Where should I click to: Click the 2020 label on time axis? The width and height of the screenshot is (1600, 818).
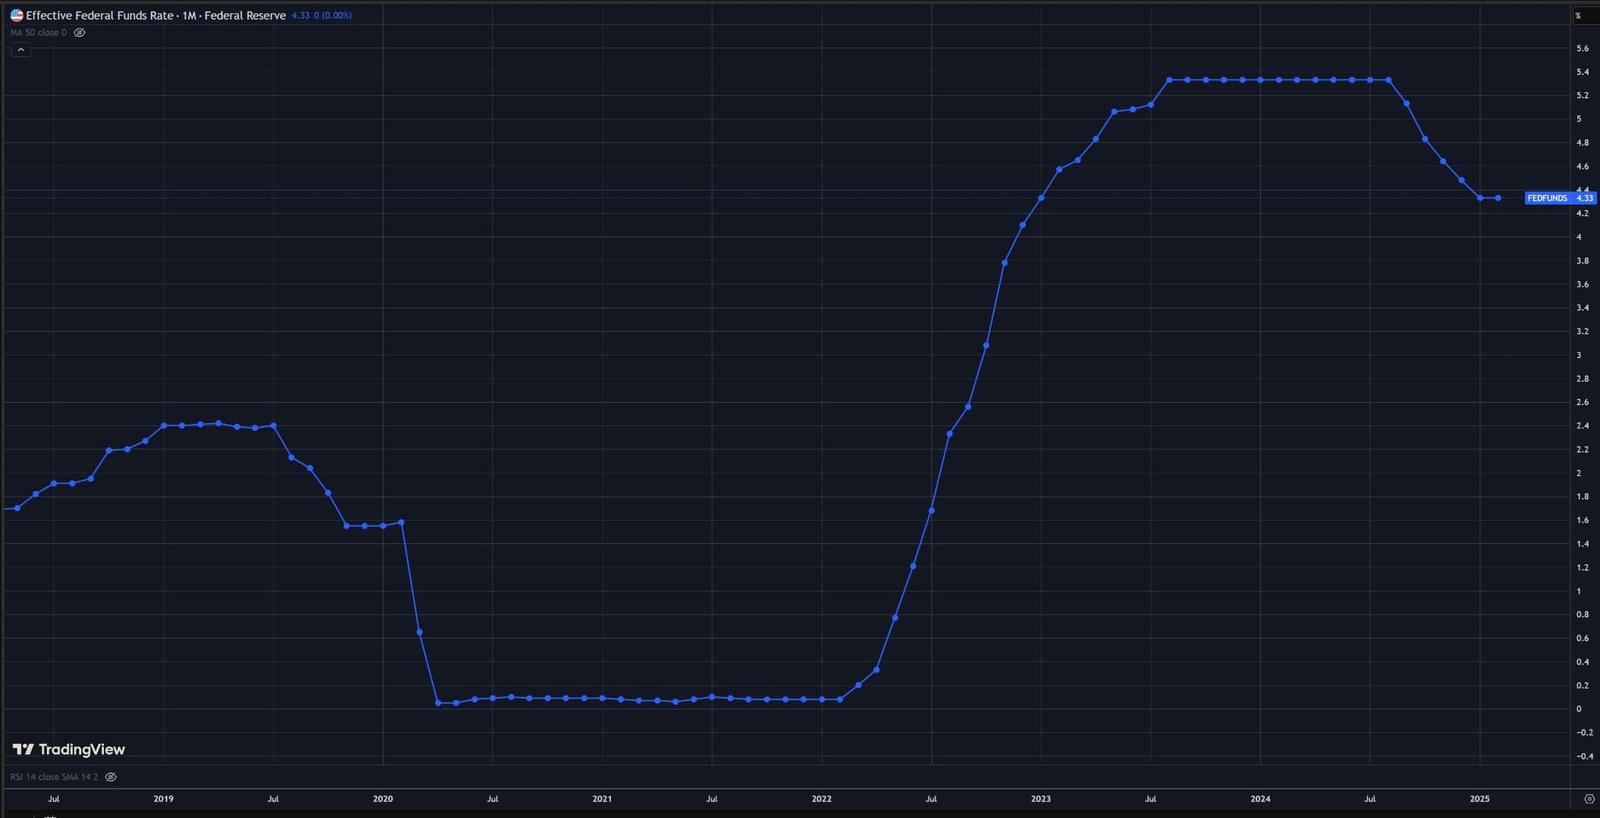[x=383, y=799]
